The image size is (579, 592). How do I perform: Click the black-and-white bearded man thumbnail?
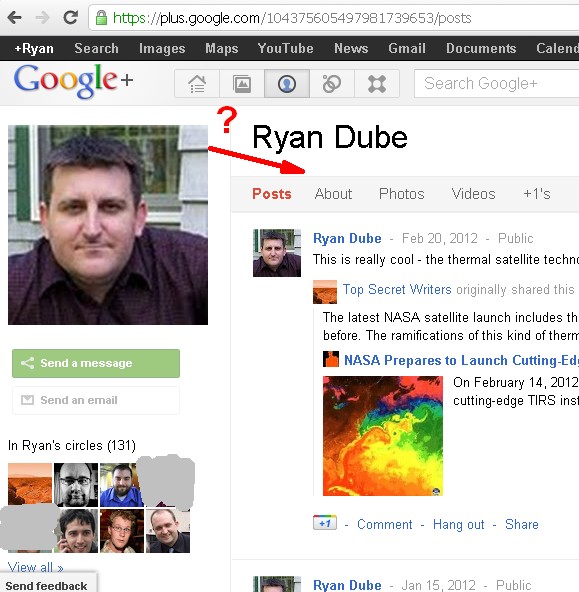[76, 485]
